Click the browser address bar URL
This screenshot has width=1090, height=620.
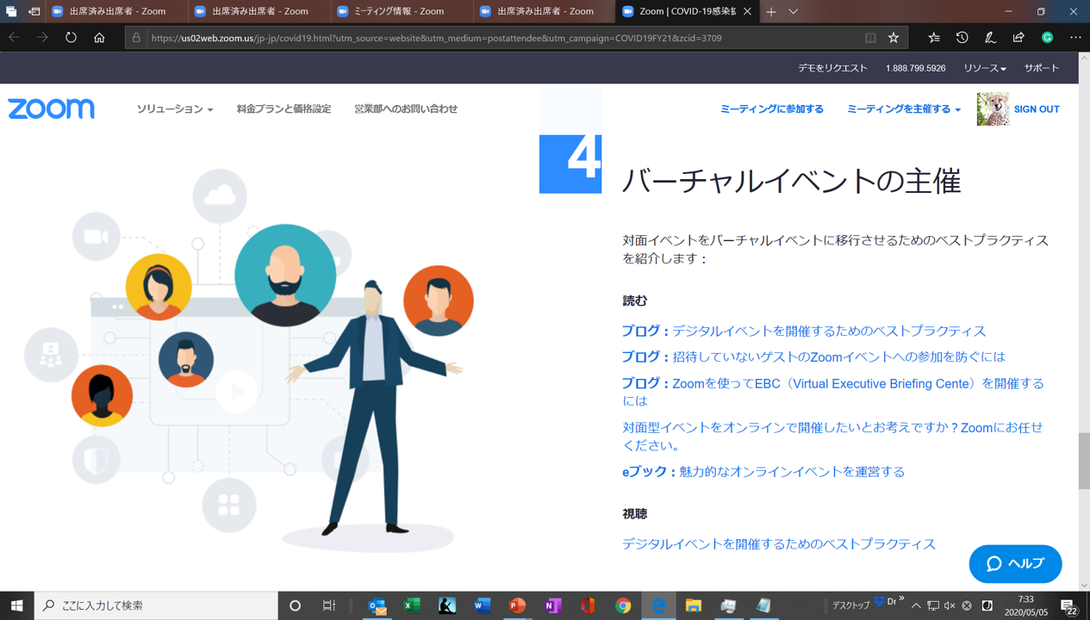tap(437, 38)
